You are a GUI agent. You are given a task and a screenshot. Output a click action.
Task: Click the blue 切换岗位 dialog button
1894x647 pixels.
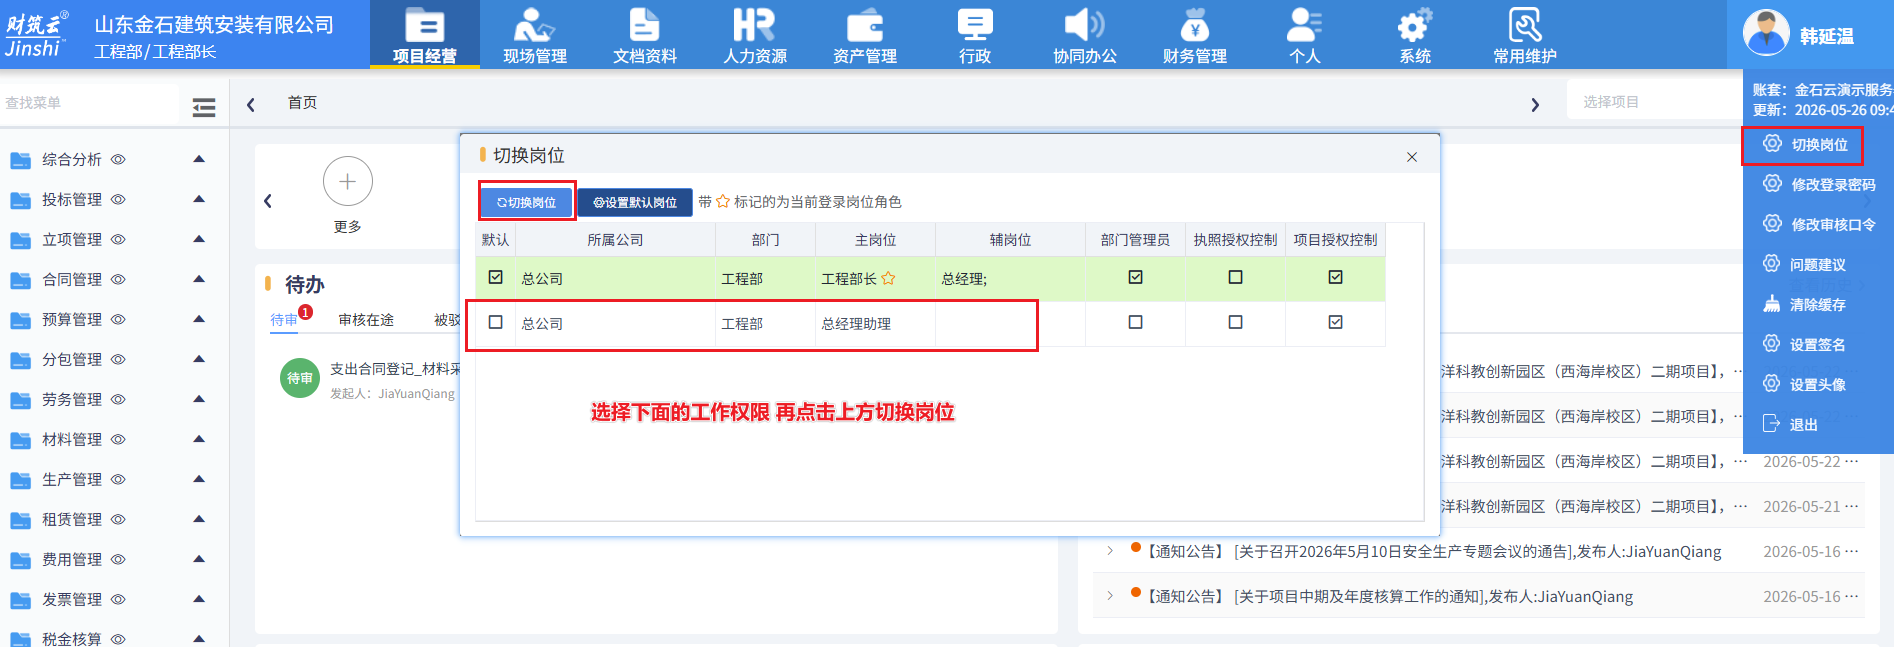click(527, 202)
